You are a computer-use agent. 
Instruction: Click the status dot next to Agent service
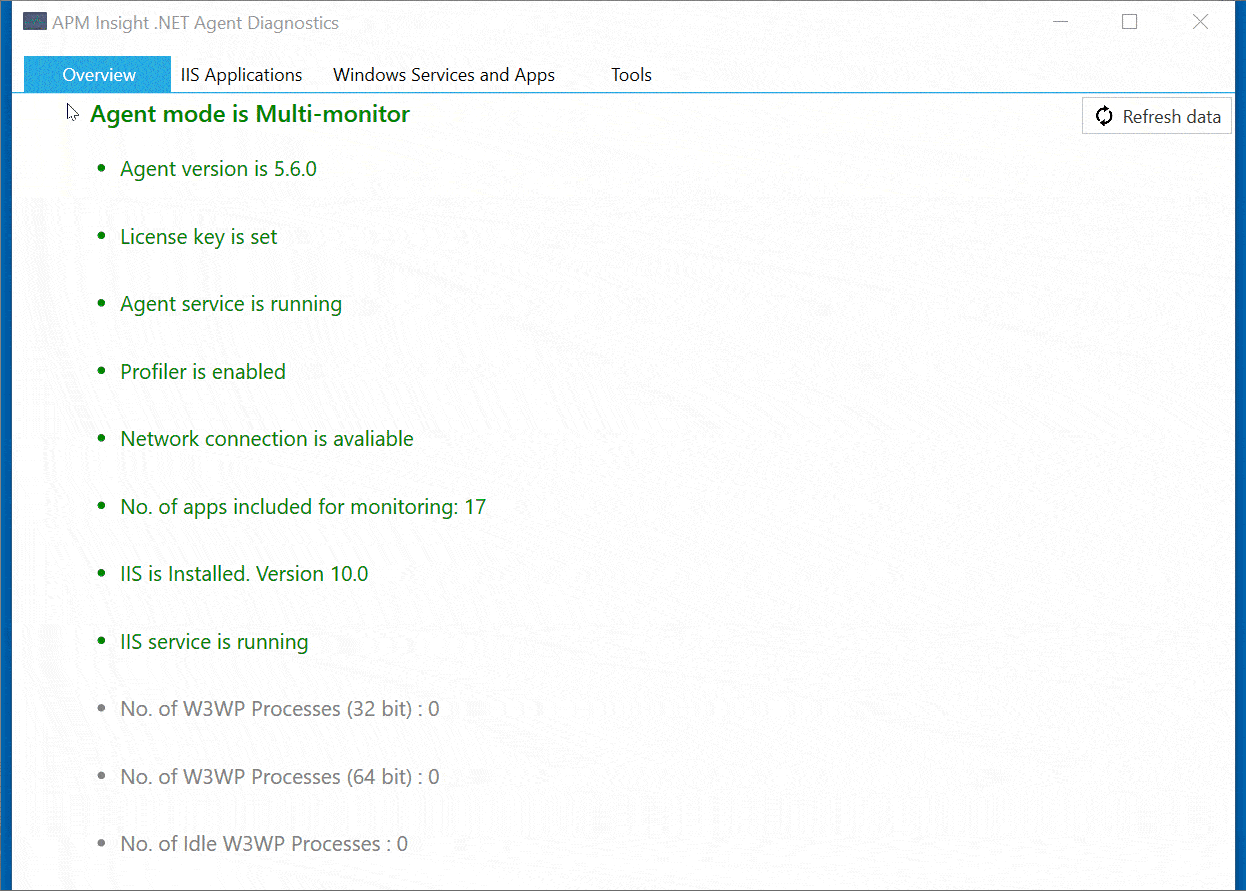[101, 303]
